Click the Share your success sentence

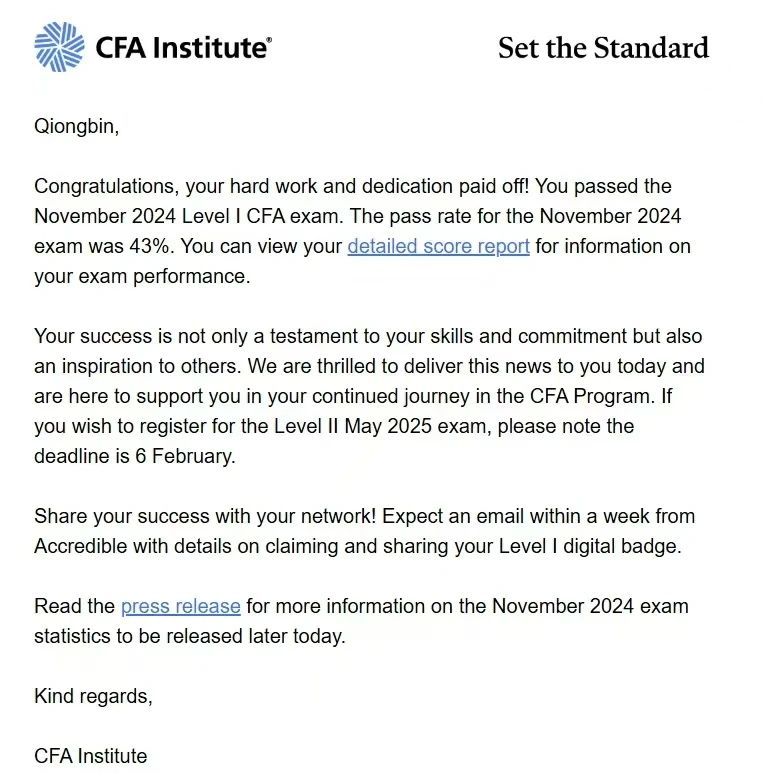[205, 516]
